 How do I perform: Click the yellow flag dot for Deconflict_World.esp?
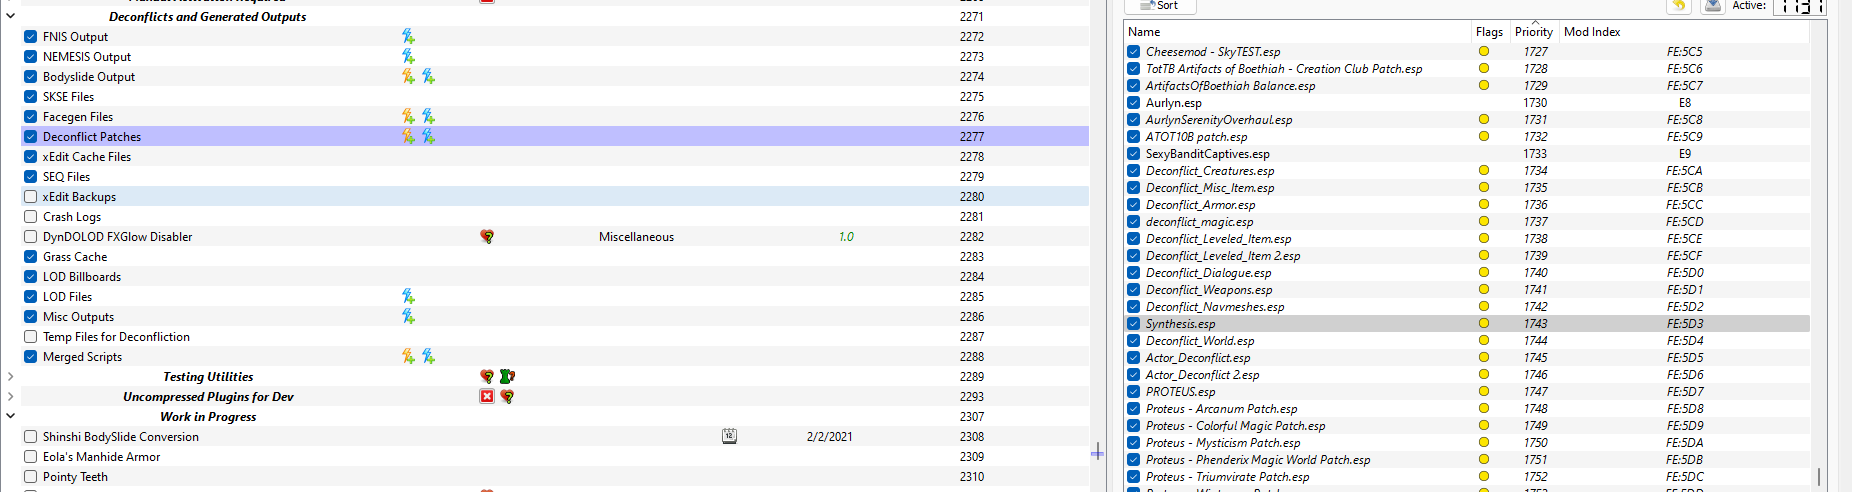click(x=1484, y=341)
